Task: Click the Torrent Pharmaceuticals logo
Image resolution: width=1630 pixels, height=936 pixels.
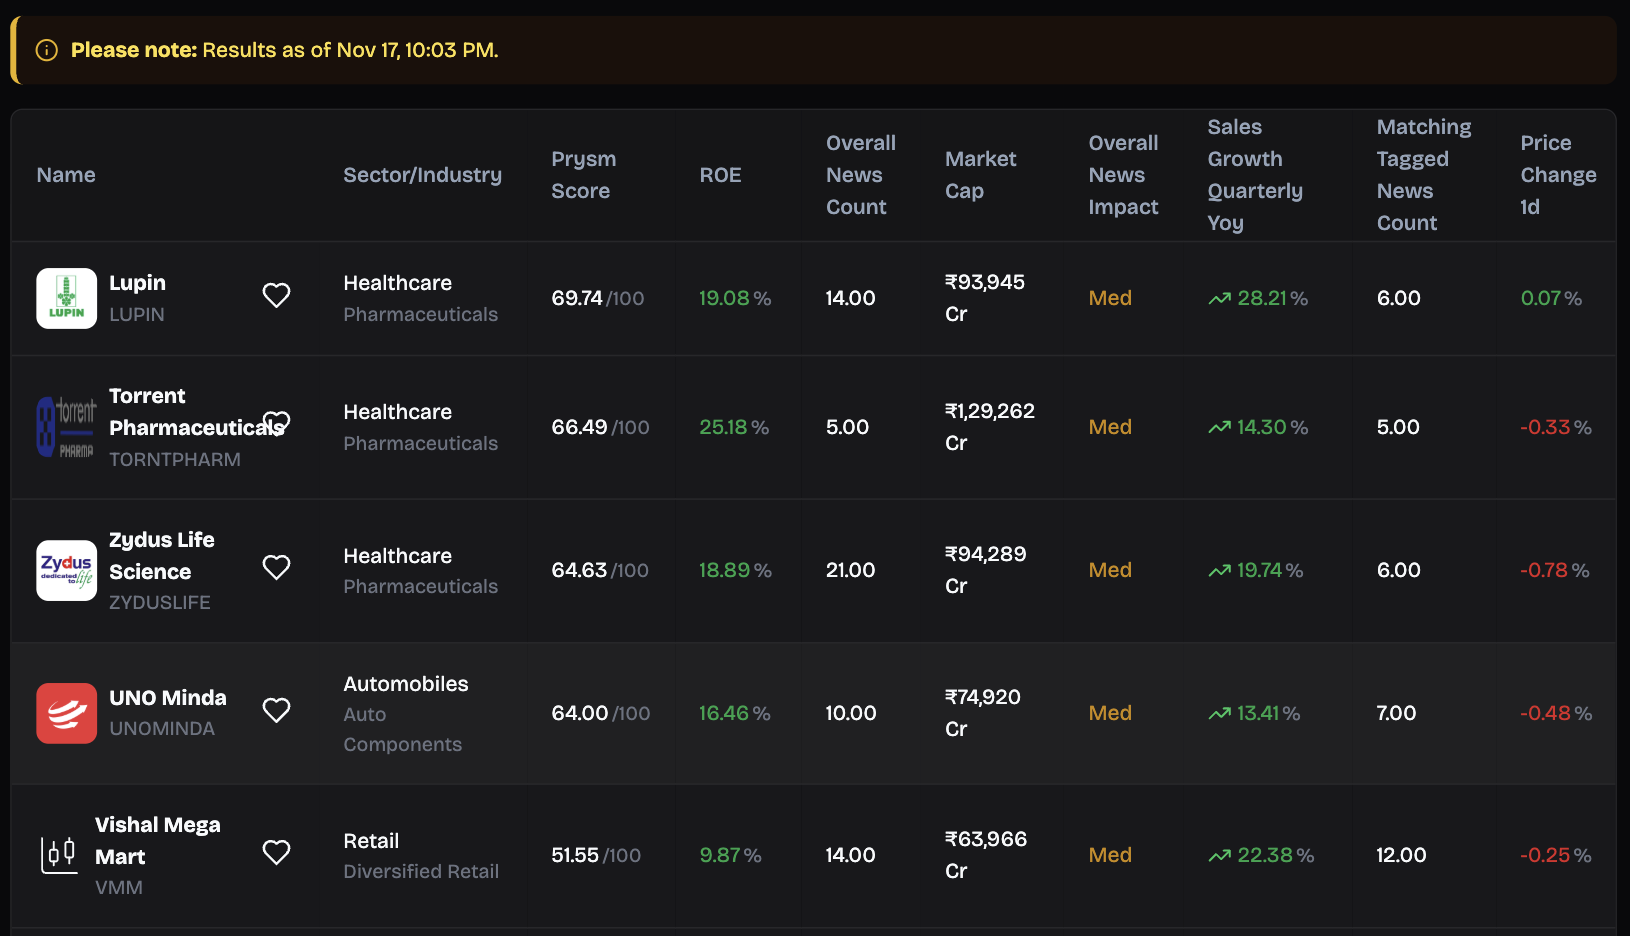Action: pyautogui.click(x=66, y=427)
